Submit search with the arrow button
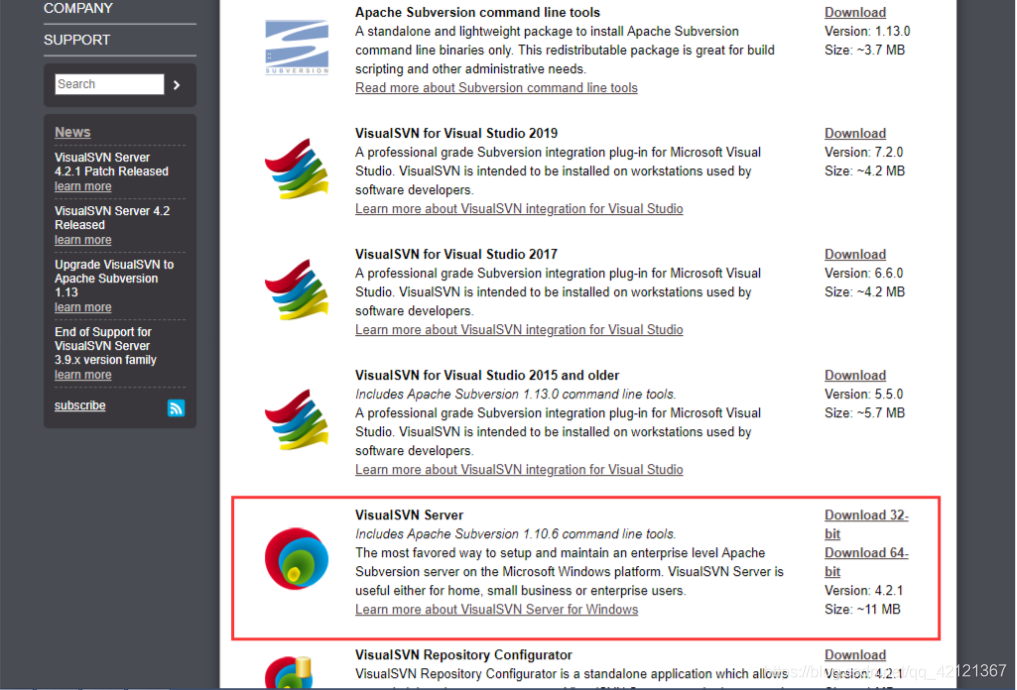The width and height of the screenshot is (1017, 690). 176,85
